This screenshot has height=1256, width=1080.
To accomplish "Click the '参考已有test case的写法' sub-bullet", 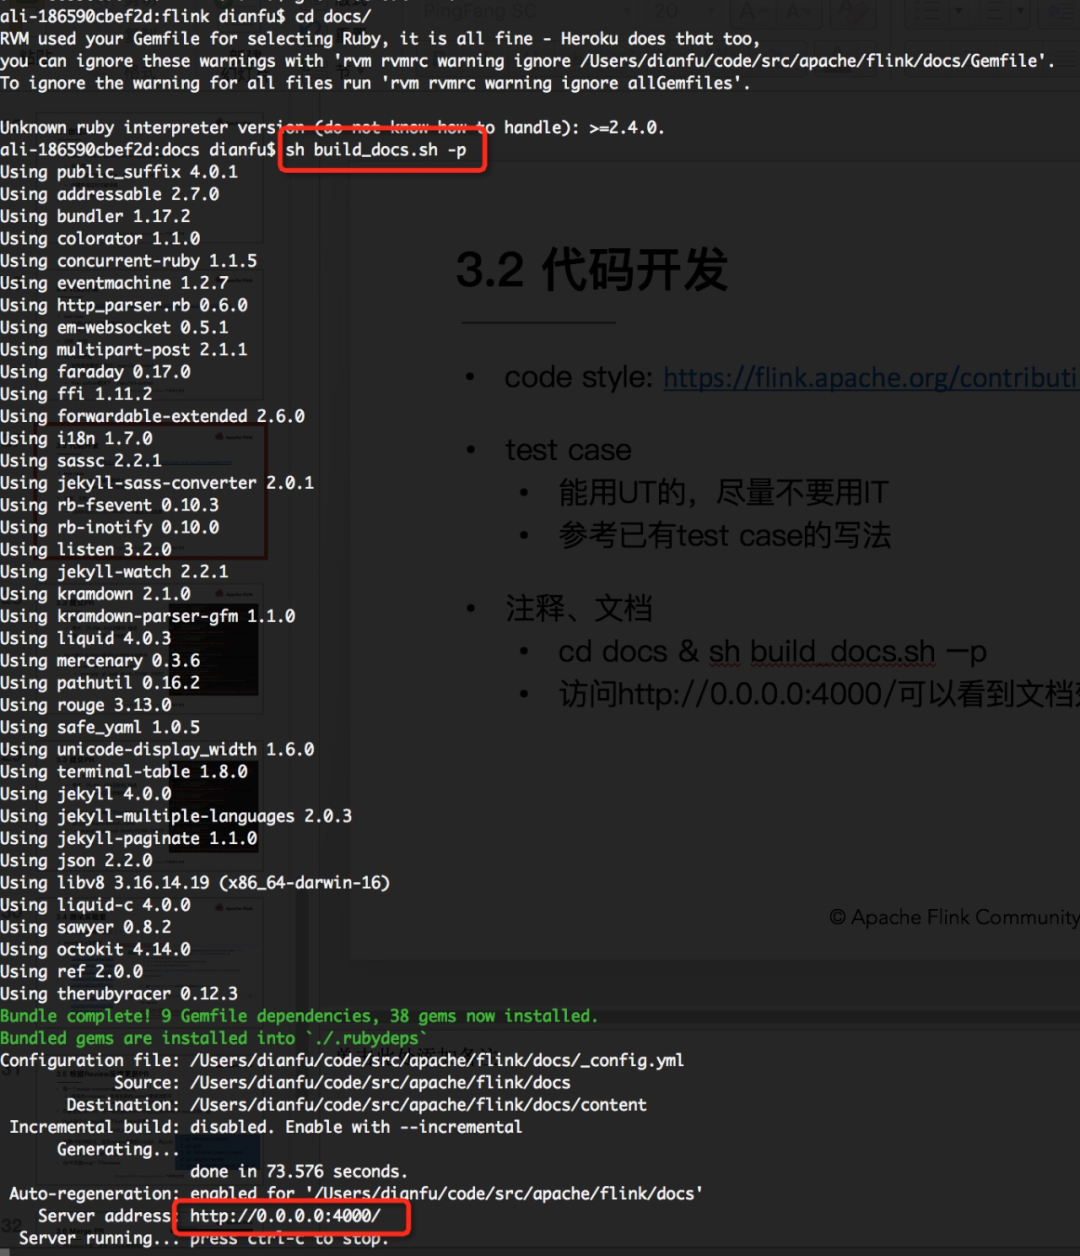I will coord(724,535).
